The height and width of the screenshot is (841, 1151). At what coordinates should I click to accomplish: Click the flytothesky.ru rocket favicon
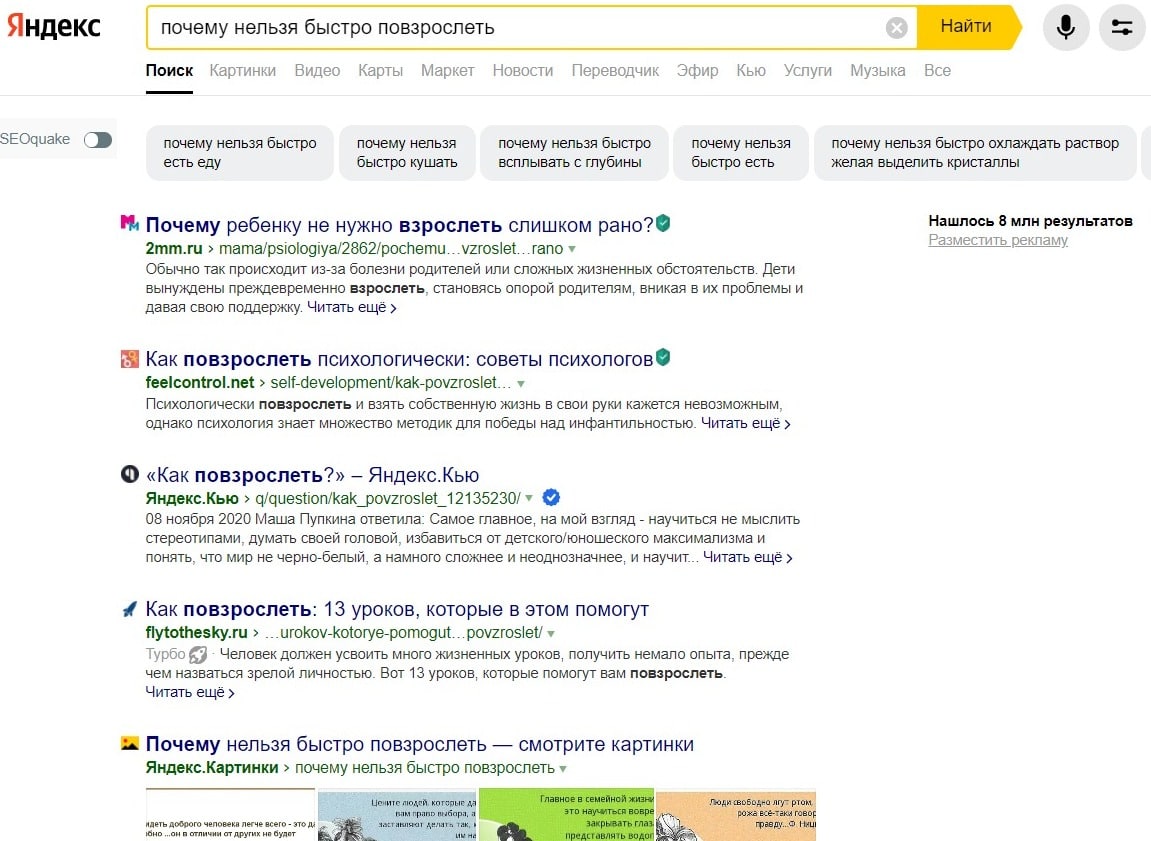pyautogui.click(x=129, y=608)
